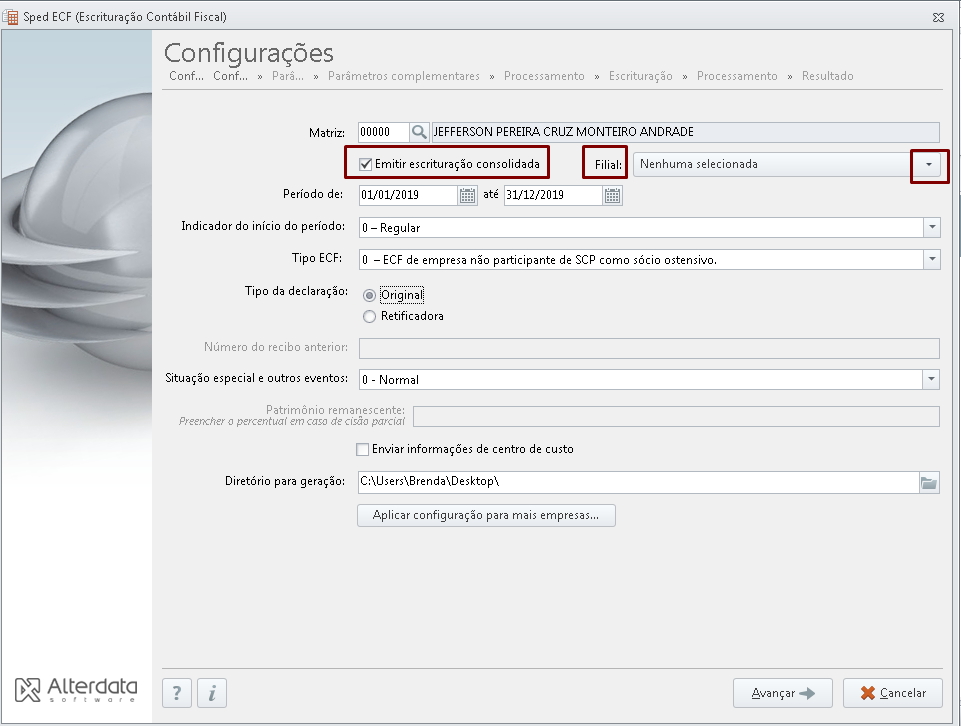Go to first Processamento step
961x726 pixels.
tap(544, 76)
